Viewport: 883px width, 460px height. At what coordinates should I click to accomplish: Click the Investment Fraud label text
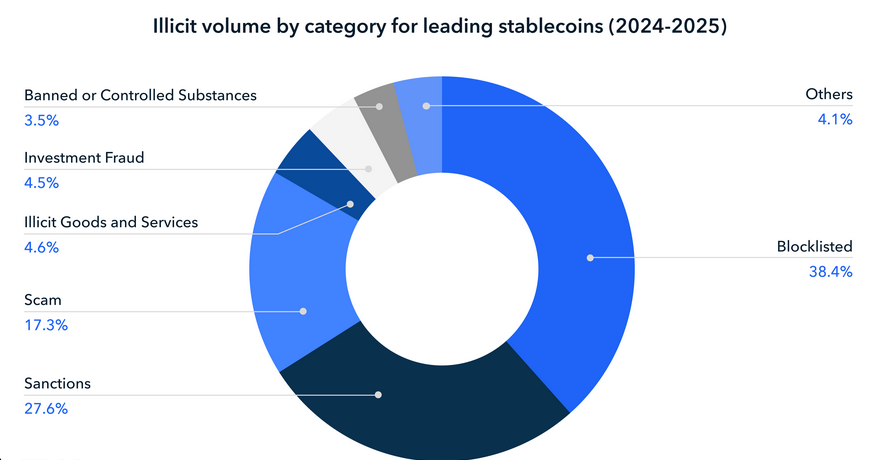[83, 157]
